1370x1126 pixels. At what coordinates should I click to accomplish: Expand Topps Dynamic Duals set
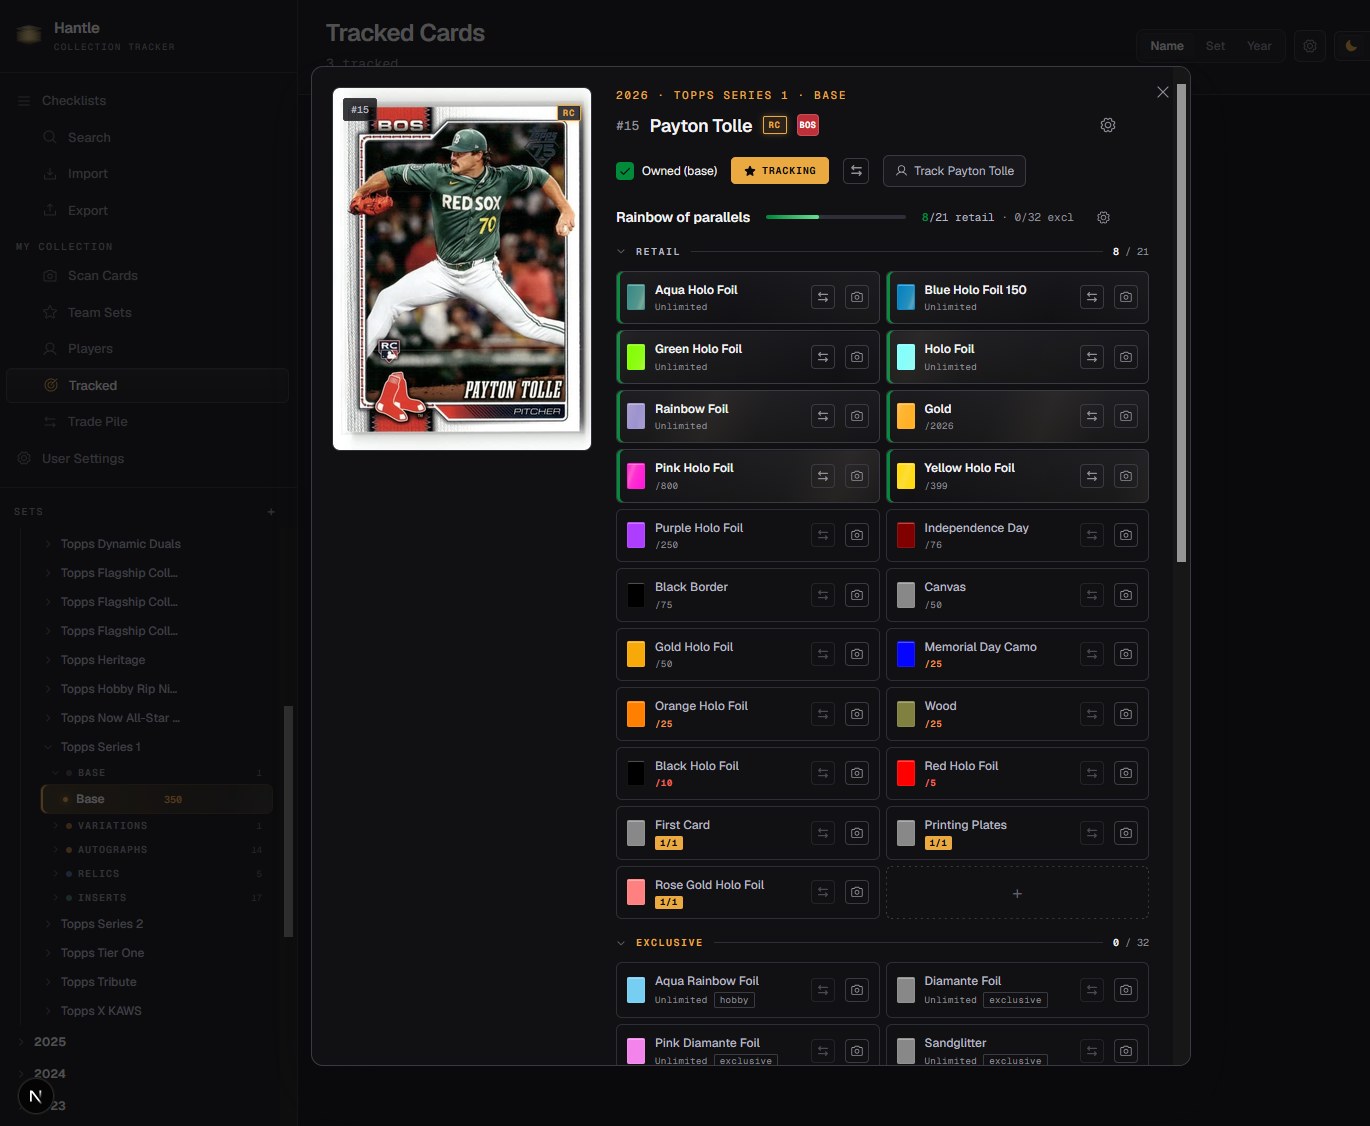coord(48,544)
